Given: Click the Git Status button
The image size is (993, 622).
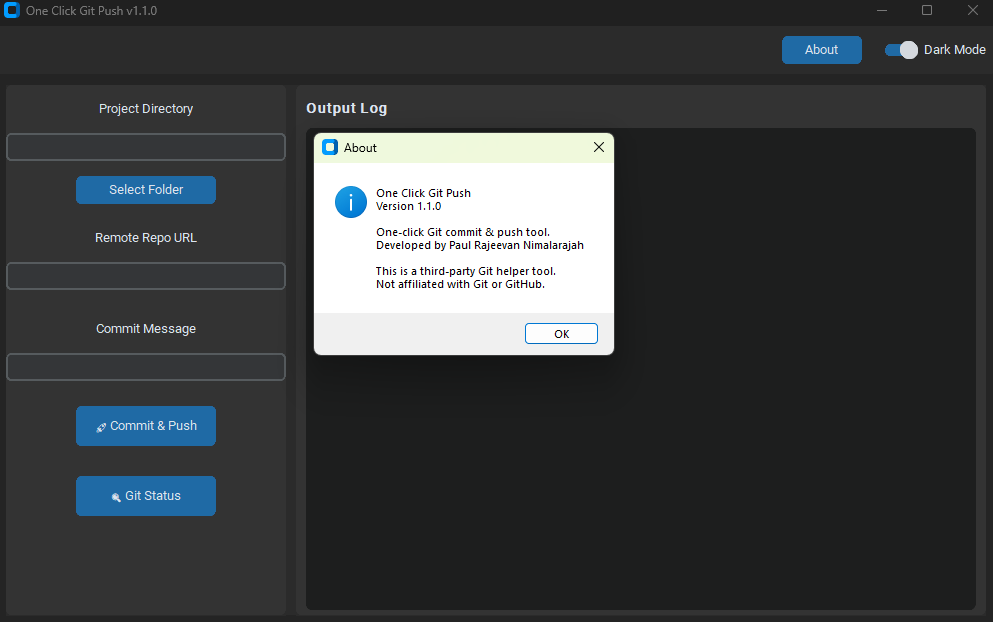Looking at the screenshot, I should pyautogui.click(x=145, y=496).
